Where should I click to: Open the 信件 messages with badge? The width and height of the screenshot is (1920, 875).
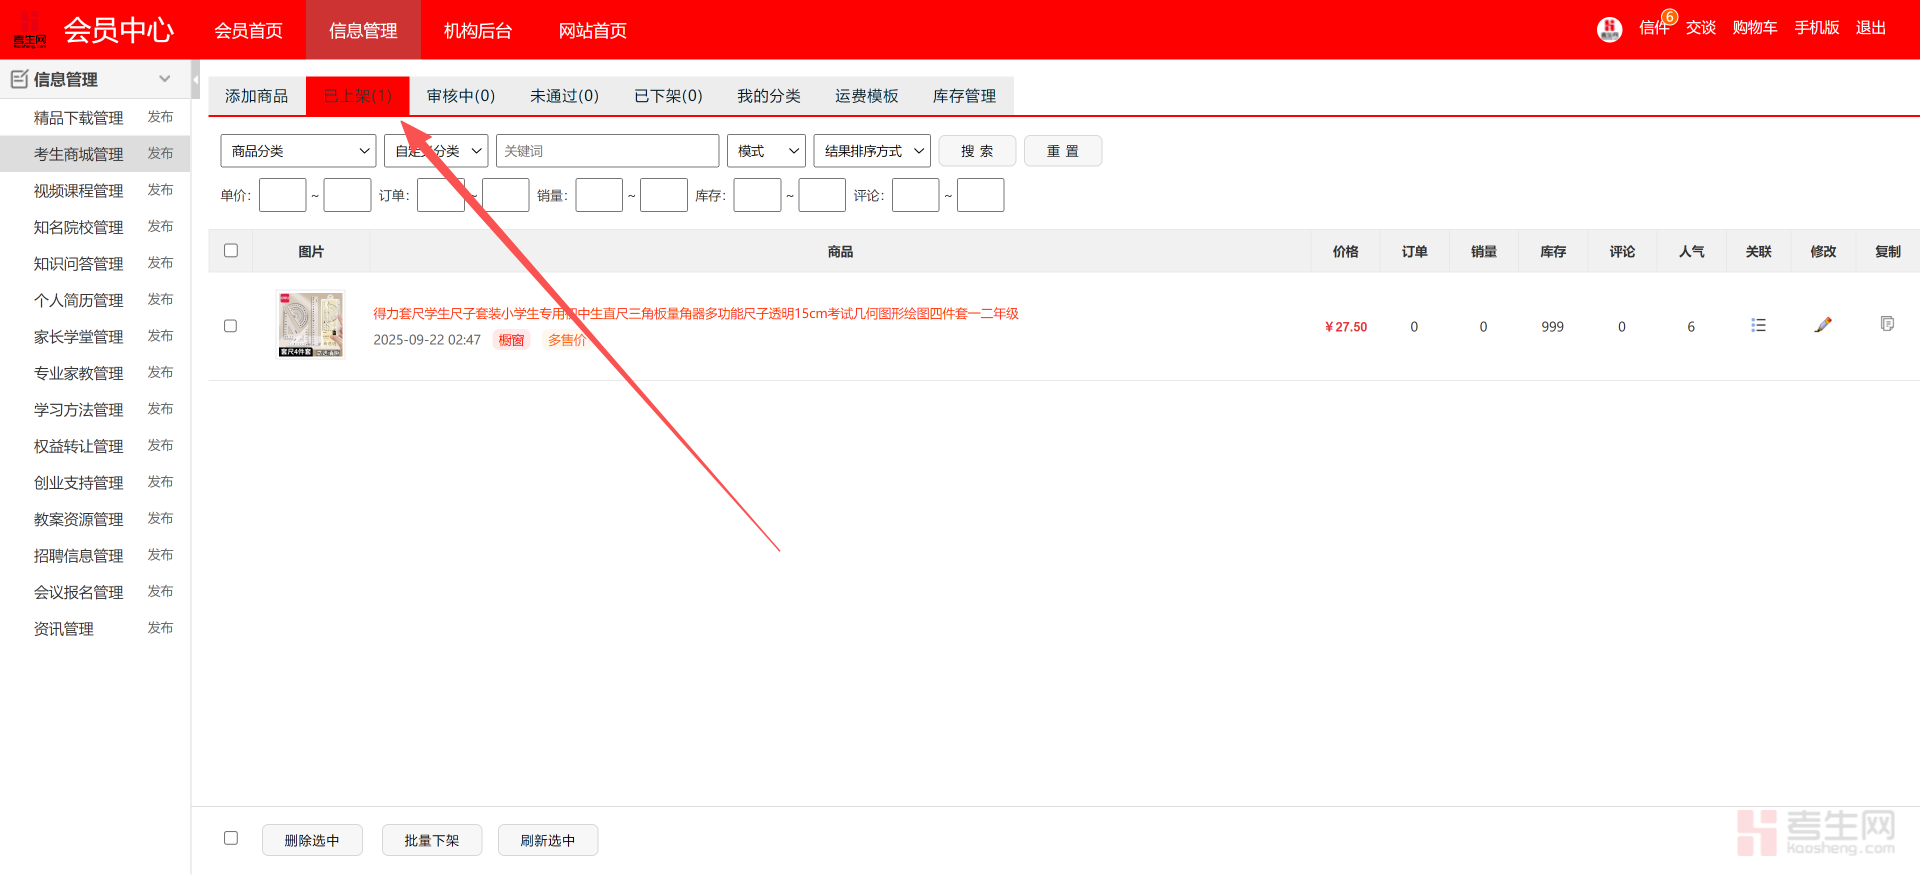point(1654,28)
